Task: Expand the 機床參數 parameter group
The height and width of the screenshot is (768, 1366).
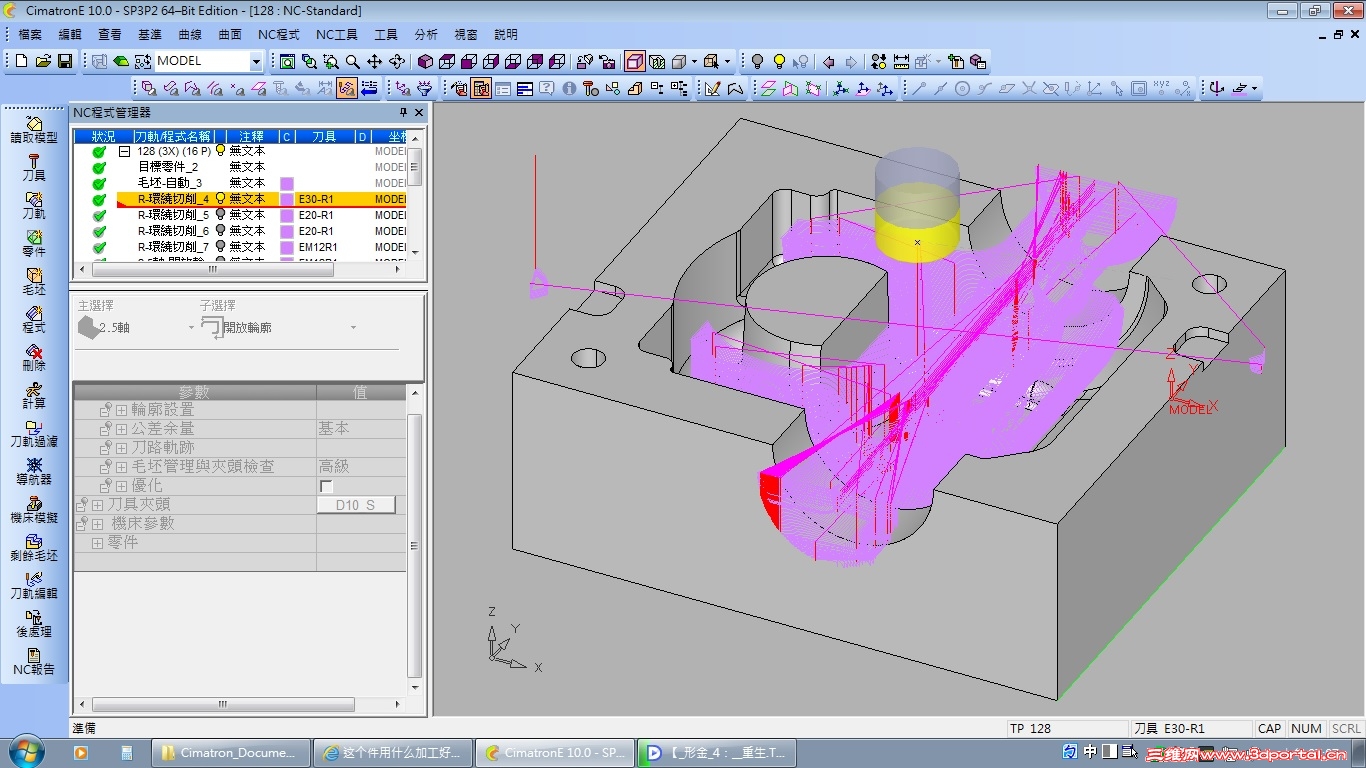Action: click(x=98, y=524)
